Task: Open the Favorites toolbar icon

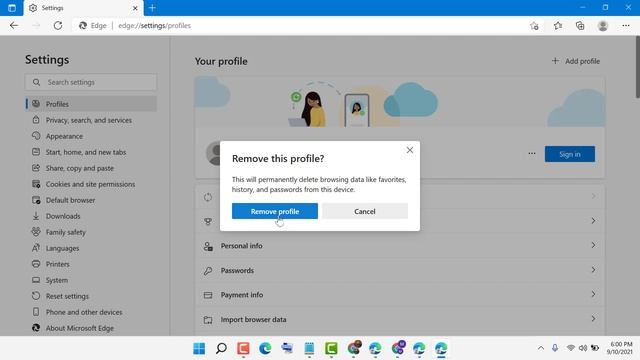Action: [558, 26]
